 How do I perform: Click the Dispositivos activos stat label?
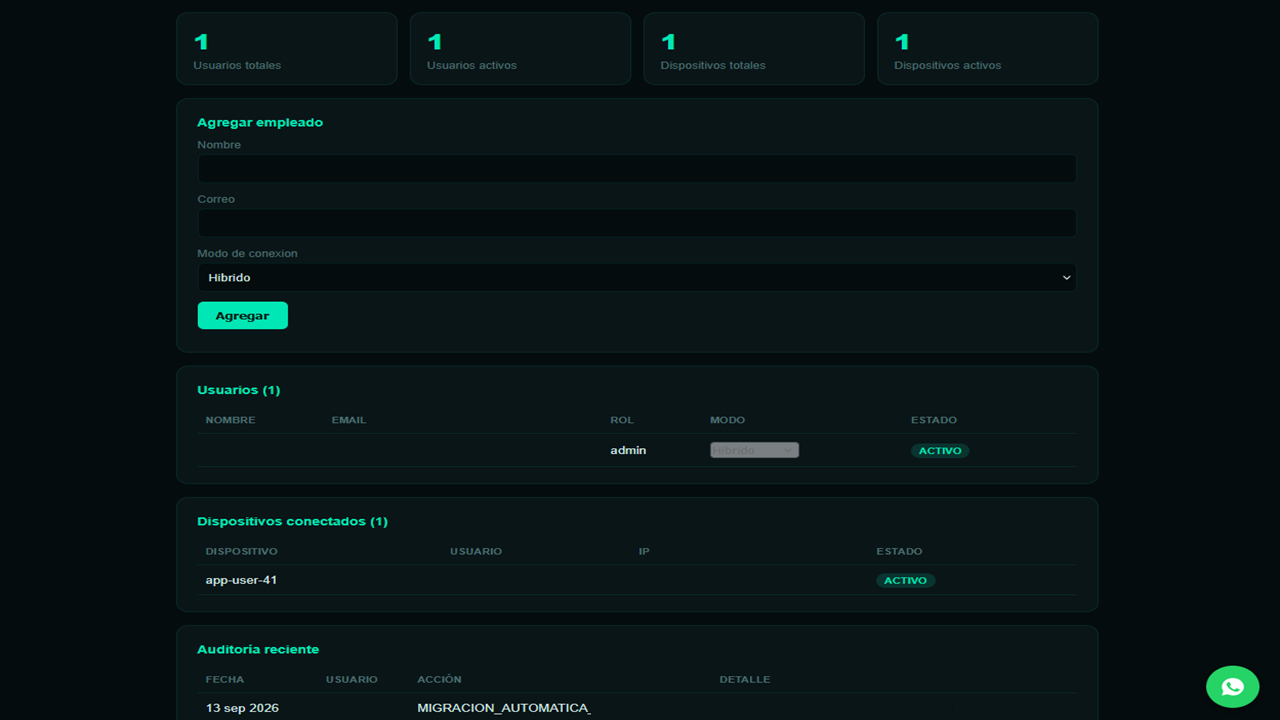pos(947,65)
